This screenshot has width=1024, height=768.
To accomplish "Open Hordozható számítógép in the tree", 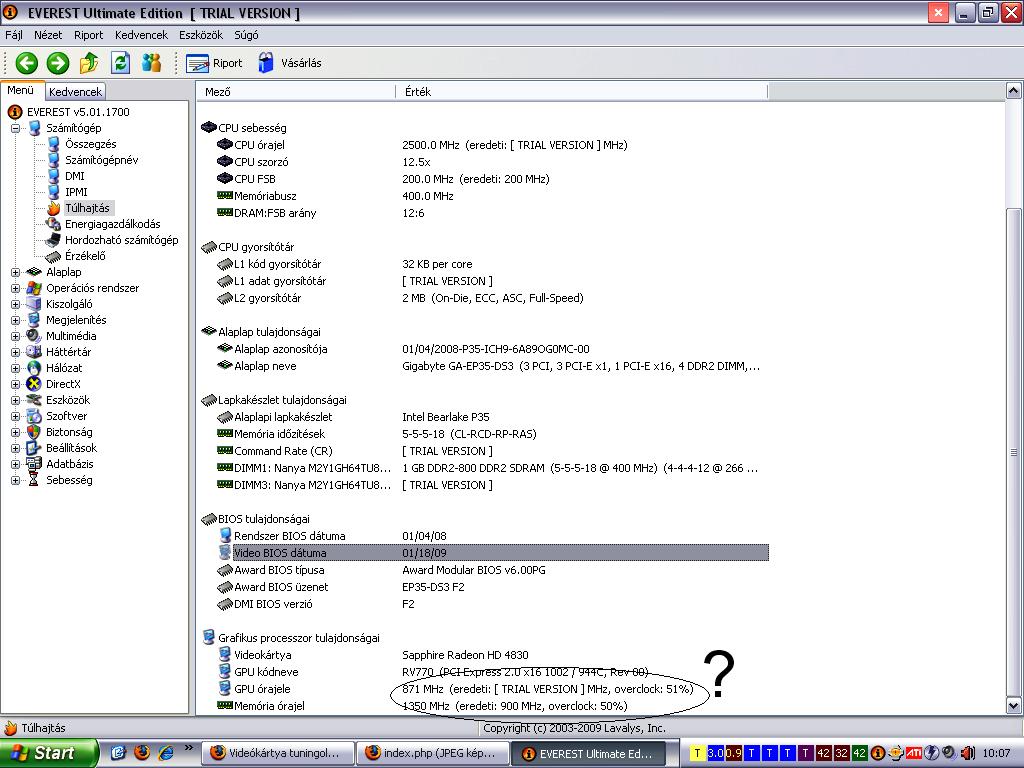I will tap(121, 240).
